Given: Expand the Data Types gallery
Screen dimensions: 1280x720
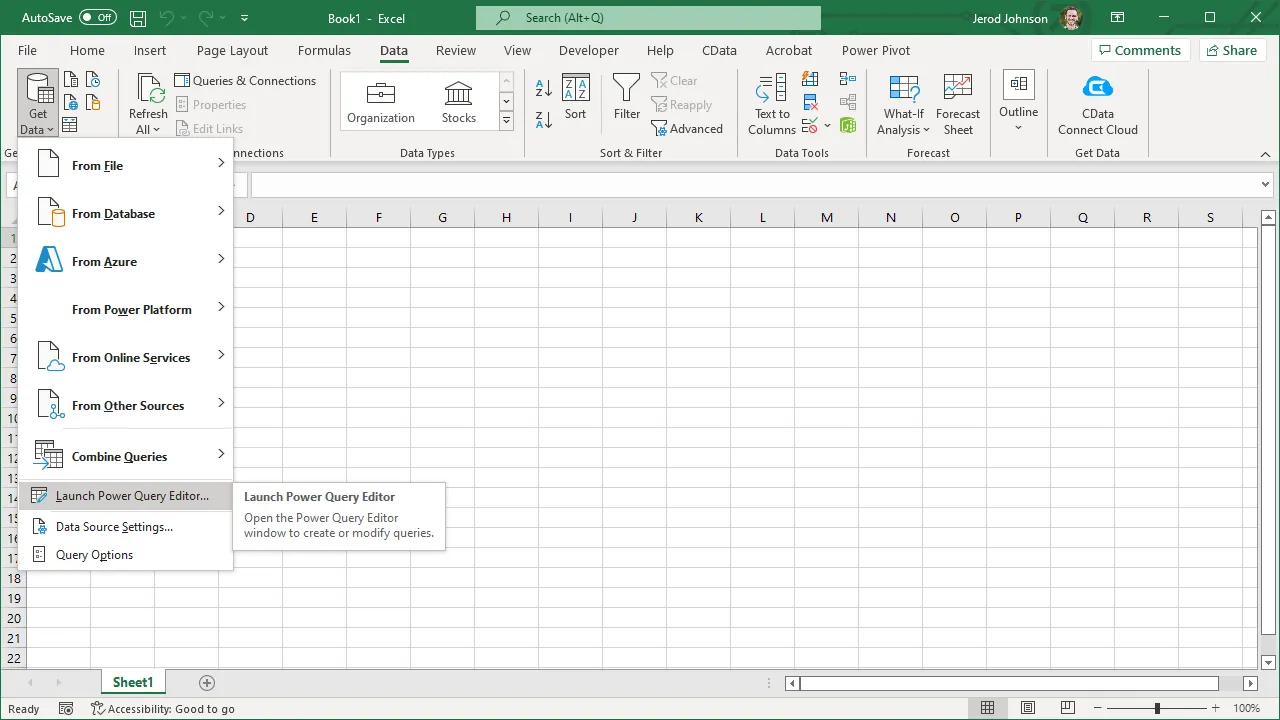Looking at the screenshot, I should 506,121.
